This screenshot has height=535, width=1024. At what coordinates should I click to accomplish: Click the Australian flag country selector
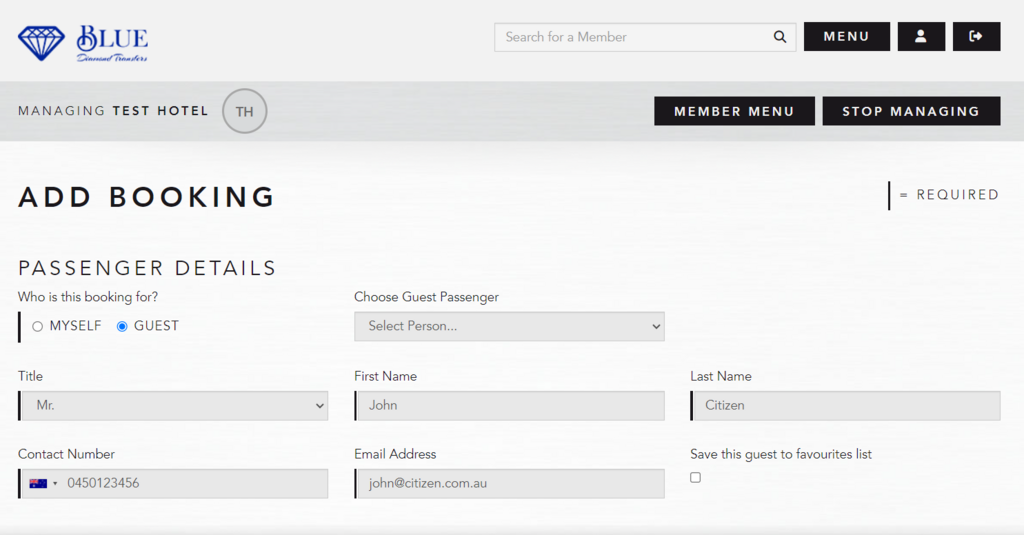click(43, 484)
